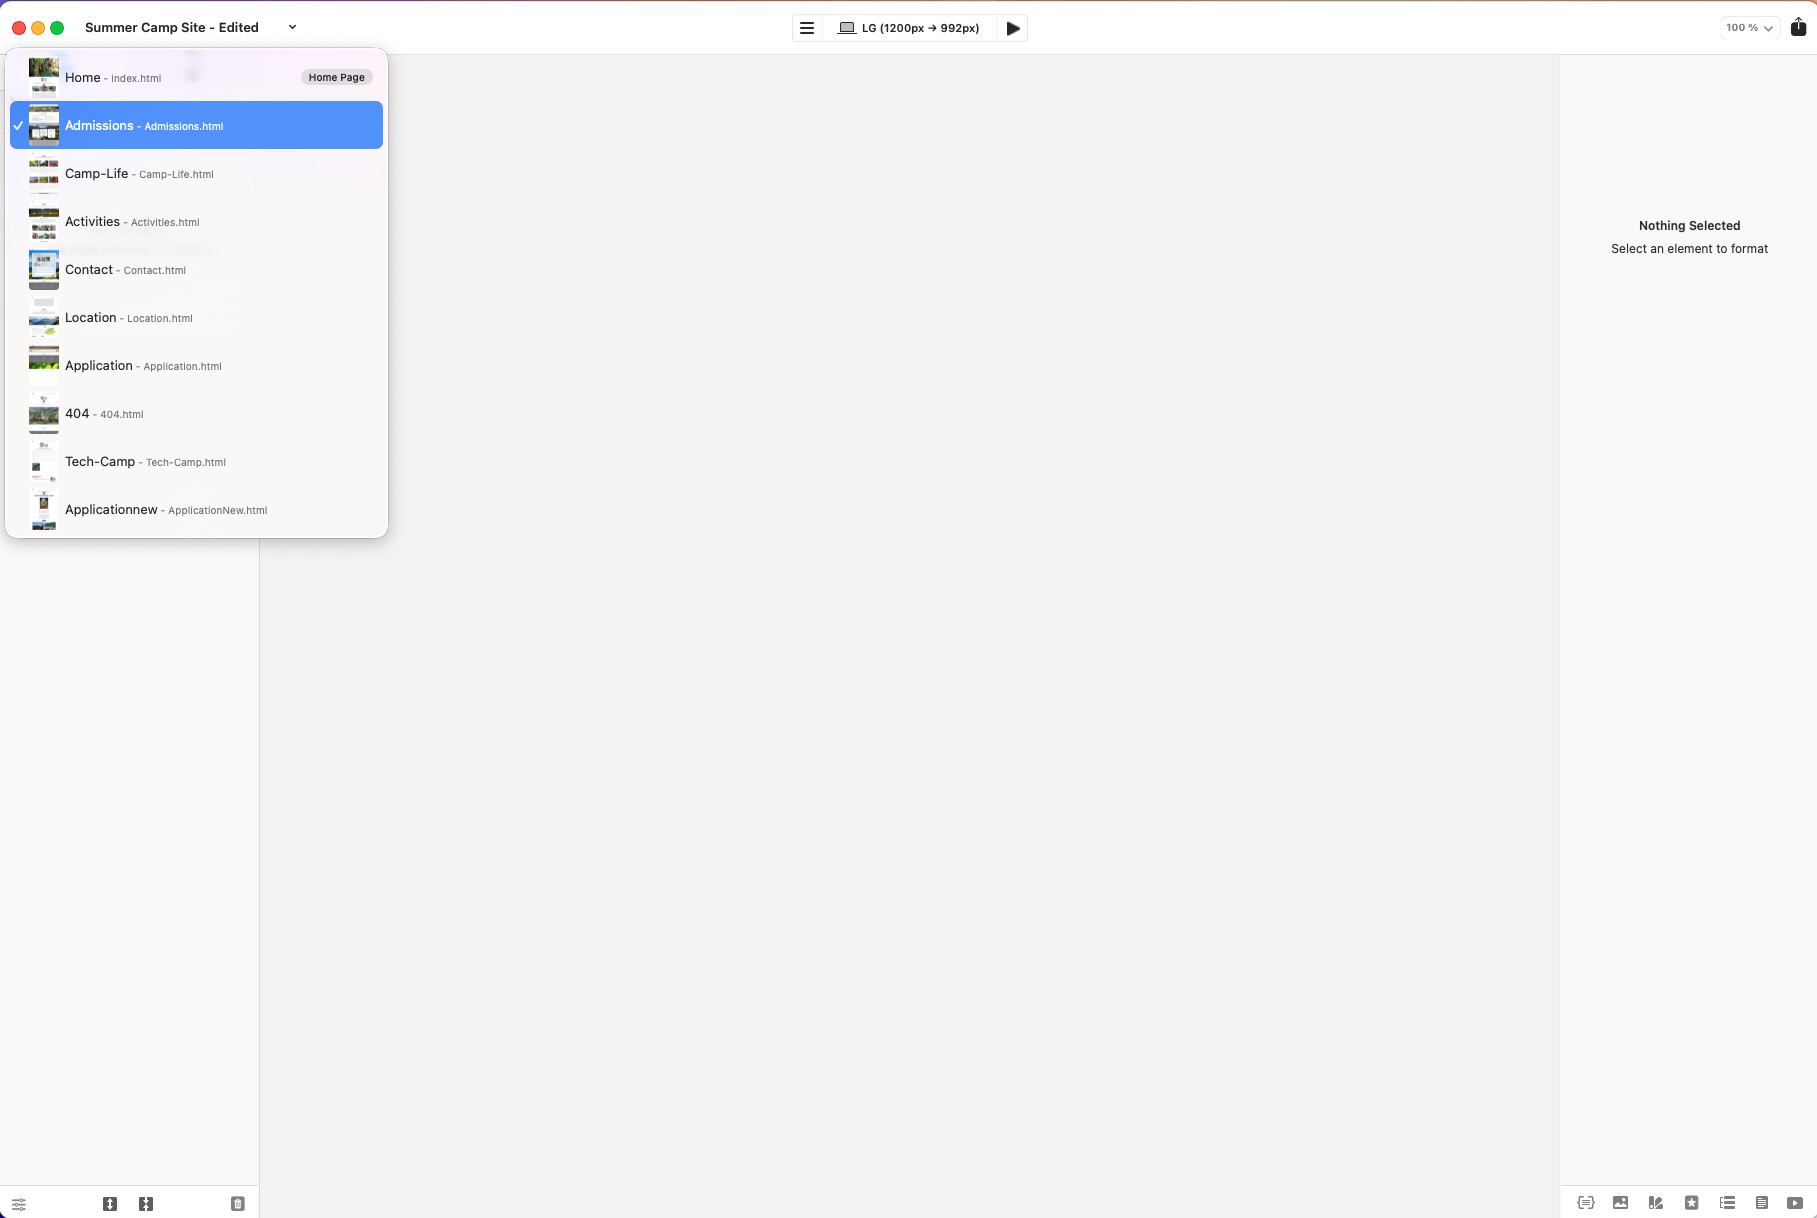The height and width of the screenshot is (1218, 1817).
Task: Open the starred components icon
Action: click(1691, 1203)
